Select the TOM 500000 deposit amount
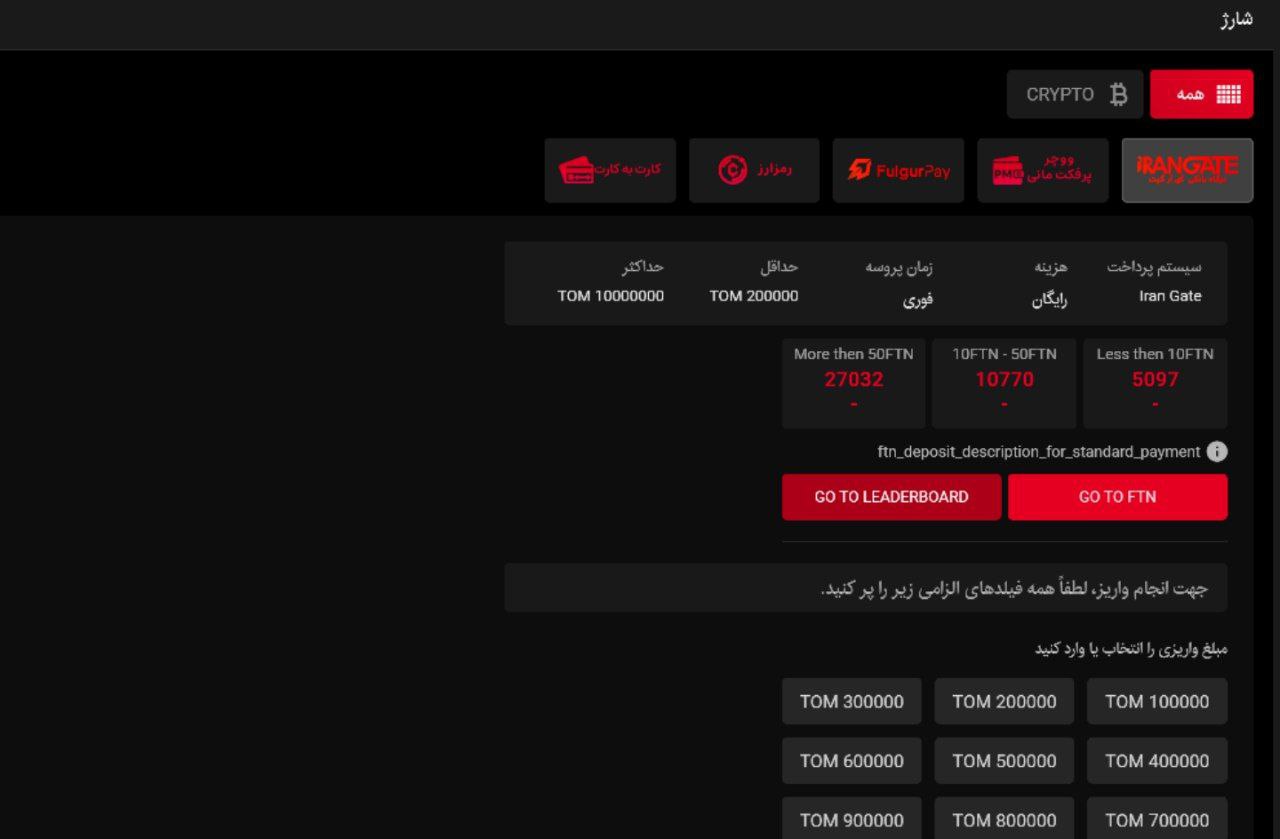Viewport: 1280px width, 839px height. click(x=1004, y=761)
